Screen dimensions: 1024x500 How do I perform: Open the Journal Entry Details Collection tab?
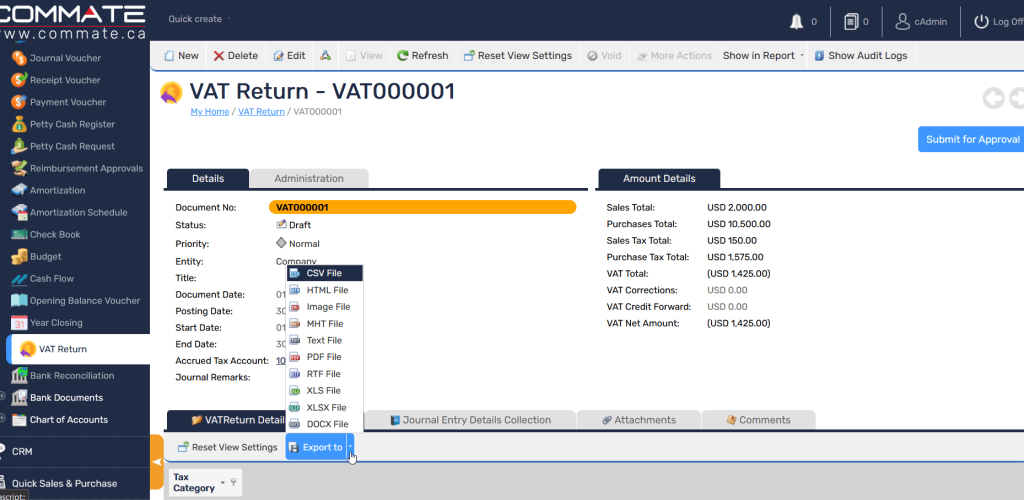click(470, 420)
